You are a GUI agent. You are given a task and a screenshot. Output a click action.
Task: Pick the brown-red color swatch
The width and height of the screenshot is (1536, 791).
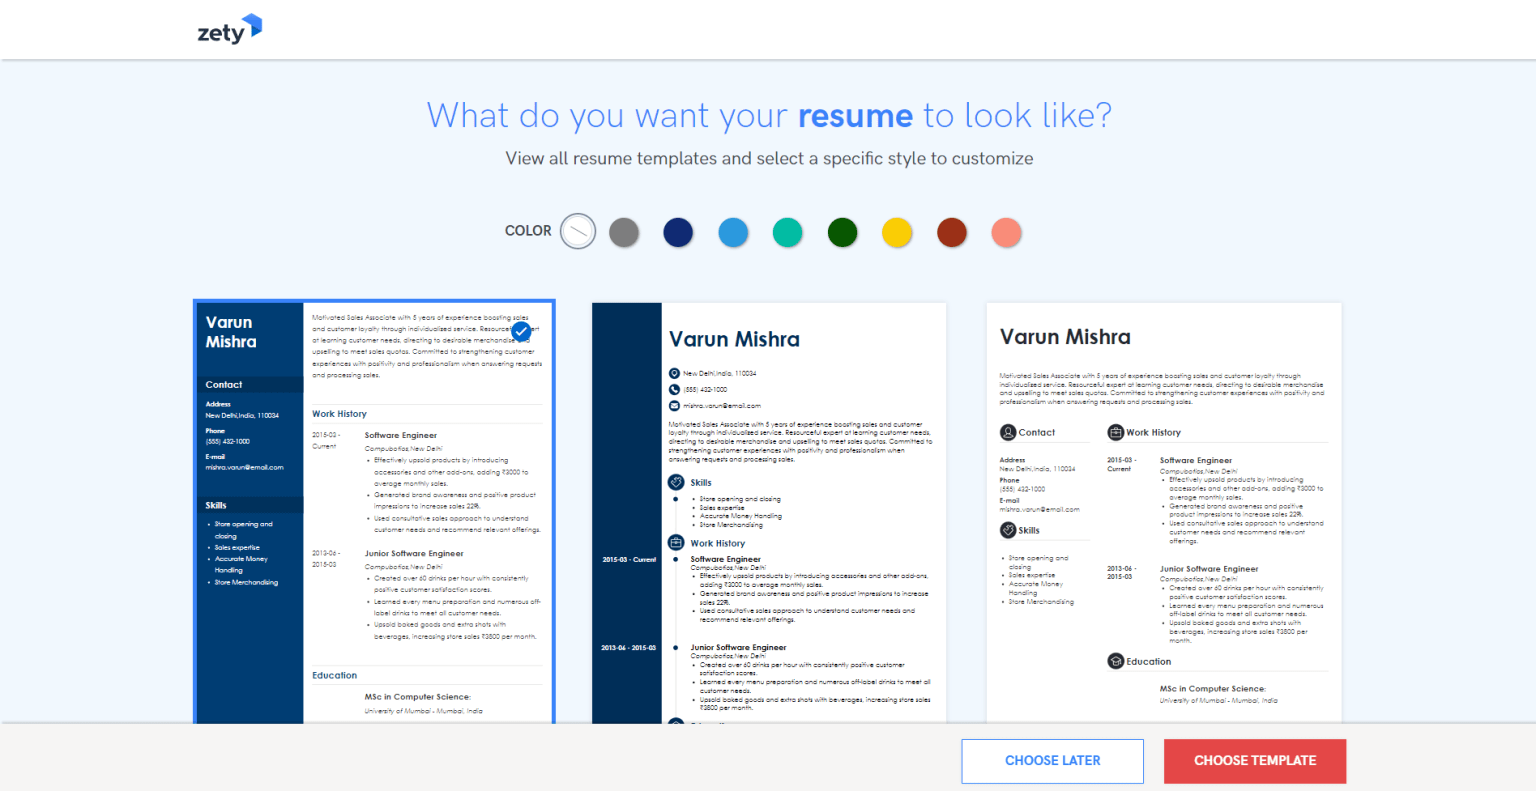[x=952, y=232]
